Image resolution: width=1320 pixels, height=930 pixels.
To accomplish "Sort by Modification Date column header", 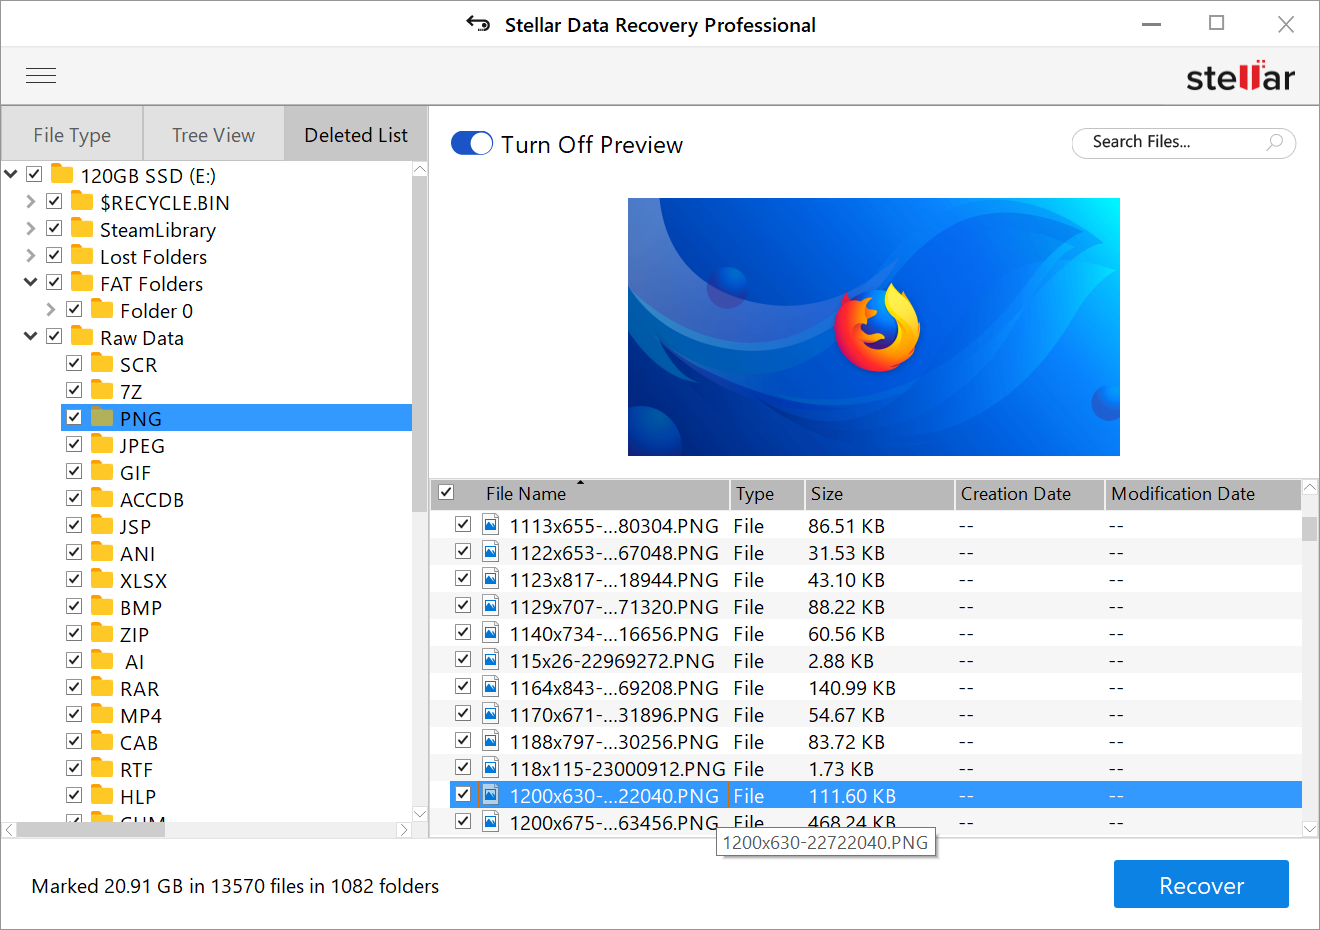I will tap(1203, 494).
